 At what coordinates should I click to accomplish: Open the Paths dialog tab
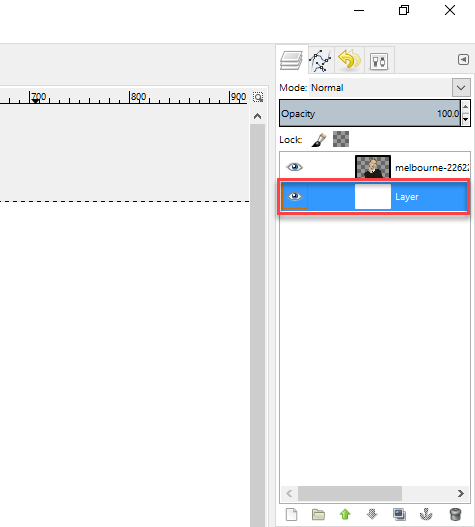[x=321, y=60]
